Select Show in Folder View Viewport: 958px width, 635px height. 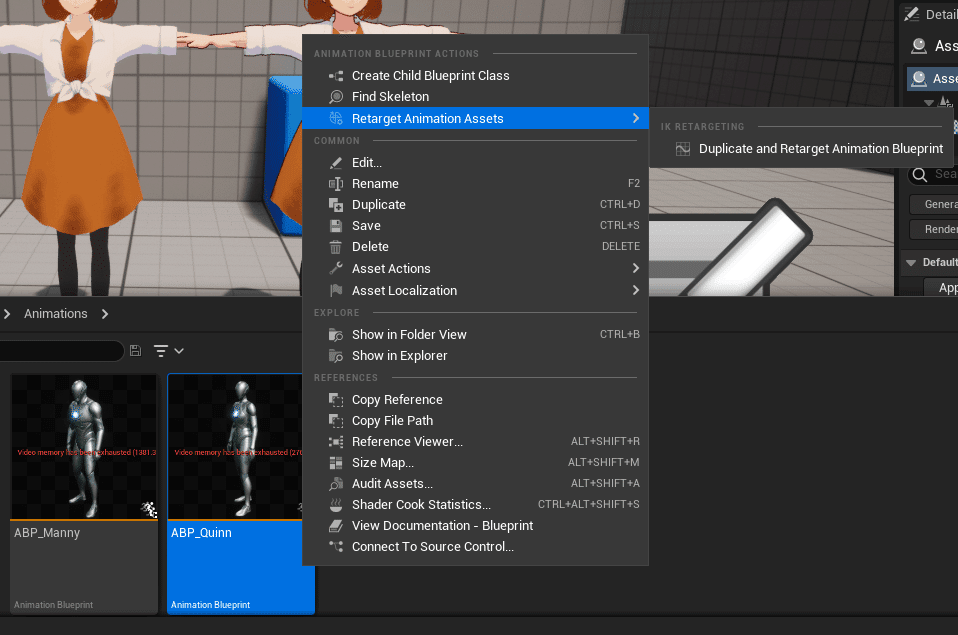pos(409,334)
